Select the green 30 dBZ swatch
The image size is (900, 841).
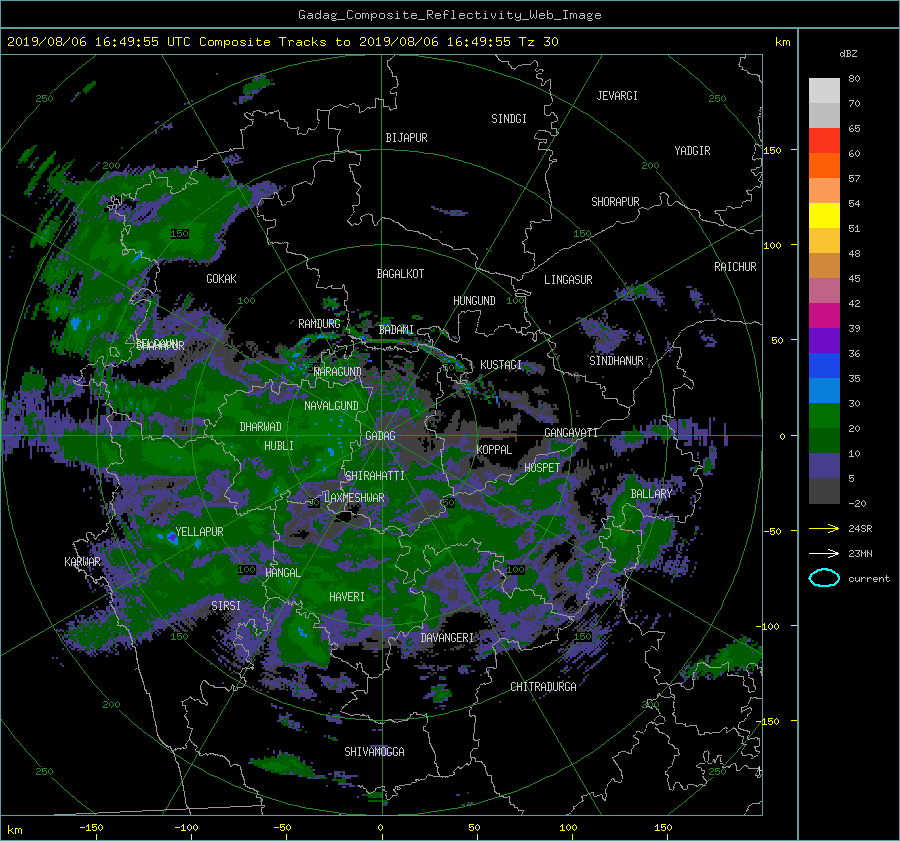[824, 415]
